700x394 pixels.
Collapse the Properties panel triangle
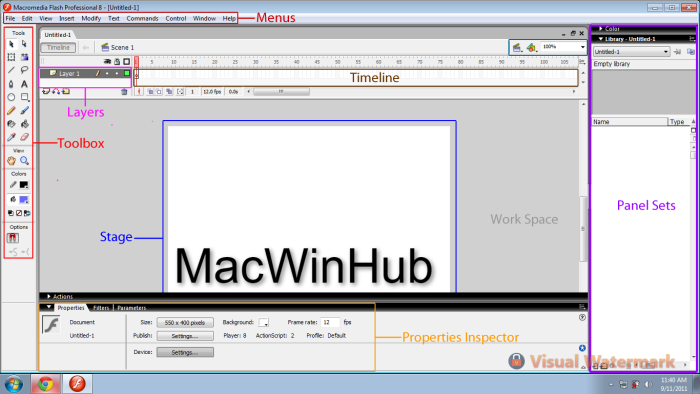tap(49, 307)
